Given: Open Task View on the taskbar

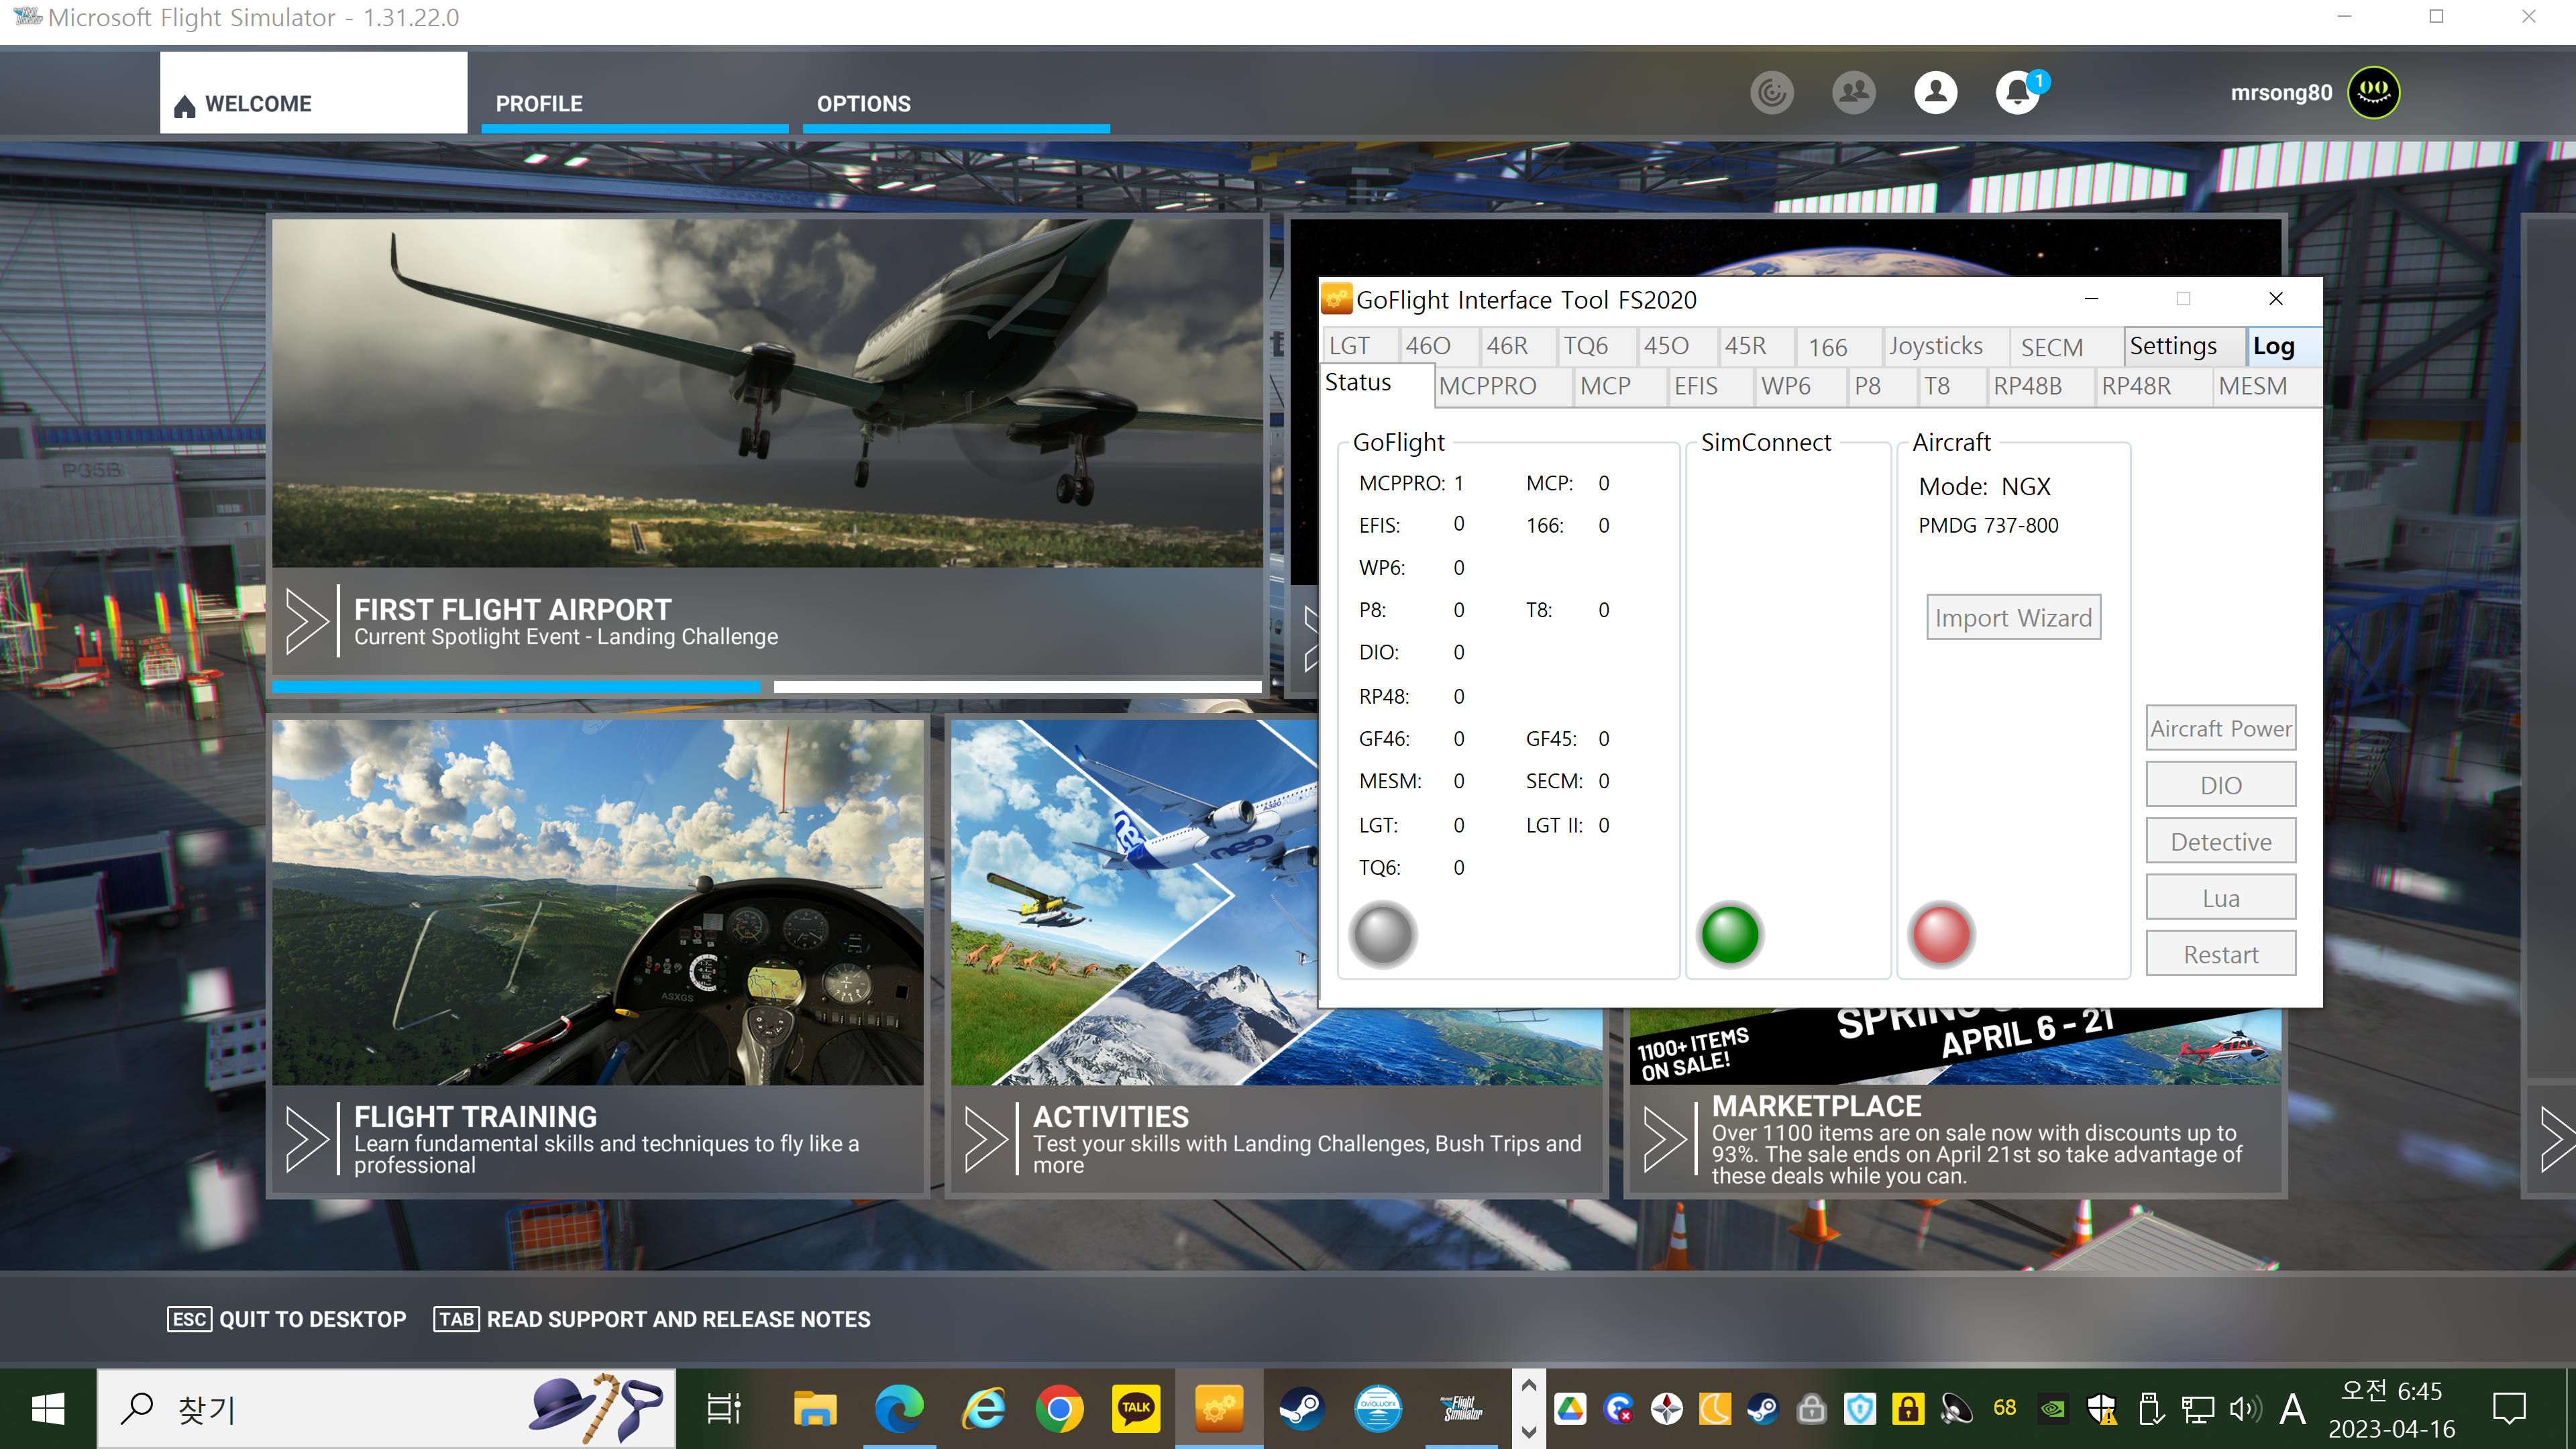Looking at the screenshot, I should pos(724,1409).
